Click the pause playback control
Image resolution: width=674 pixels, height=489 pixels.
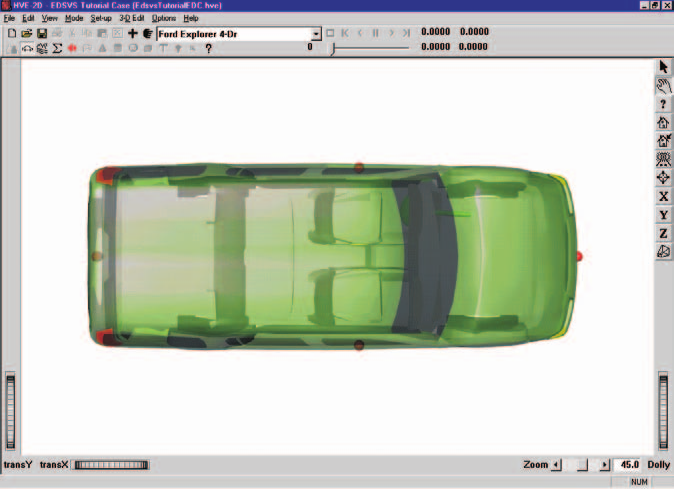(376, 33)
